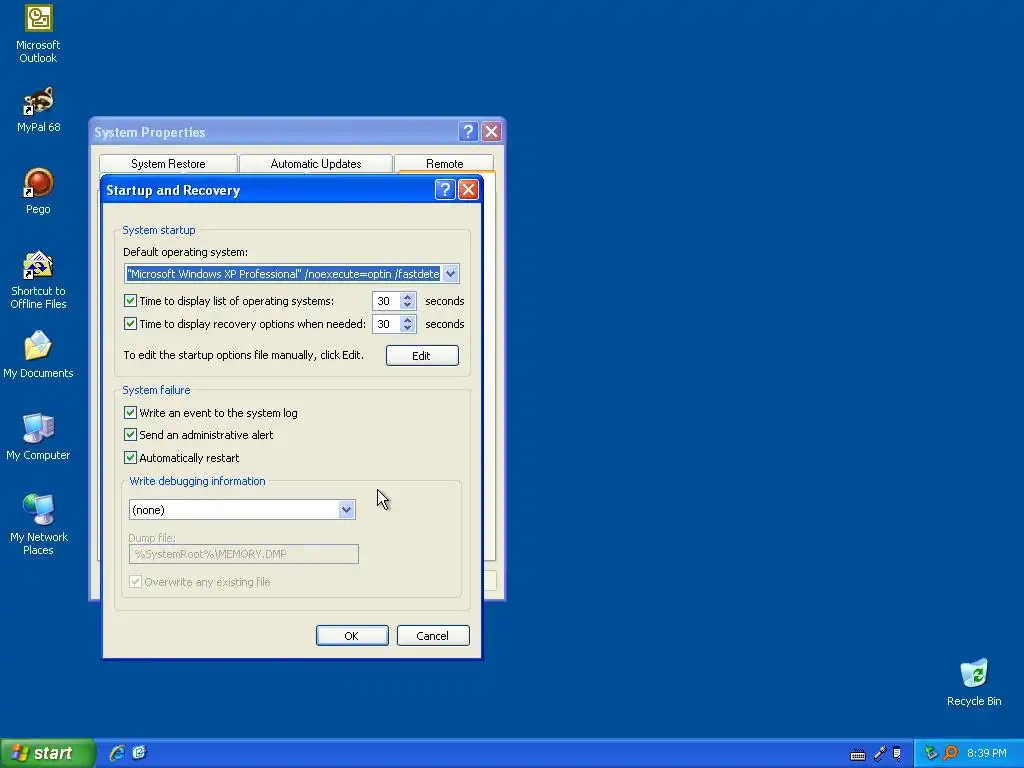Click the Default operating system text box
The image size is (1024, 768).
click(283, 274)
